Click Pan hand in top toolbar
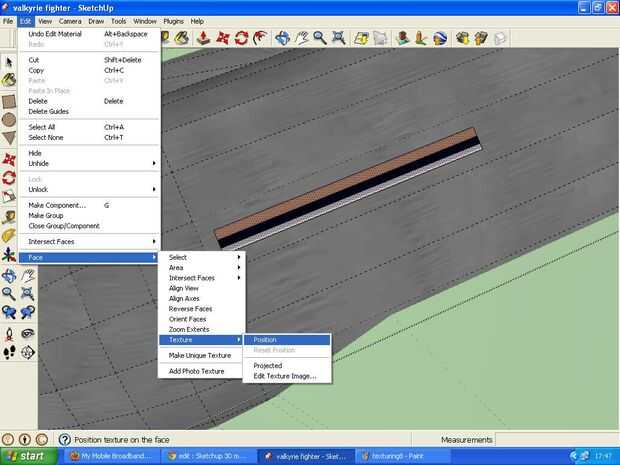Screen dimensions: 620x465 [x=301, y=38]
